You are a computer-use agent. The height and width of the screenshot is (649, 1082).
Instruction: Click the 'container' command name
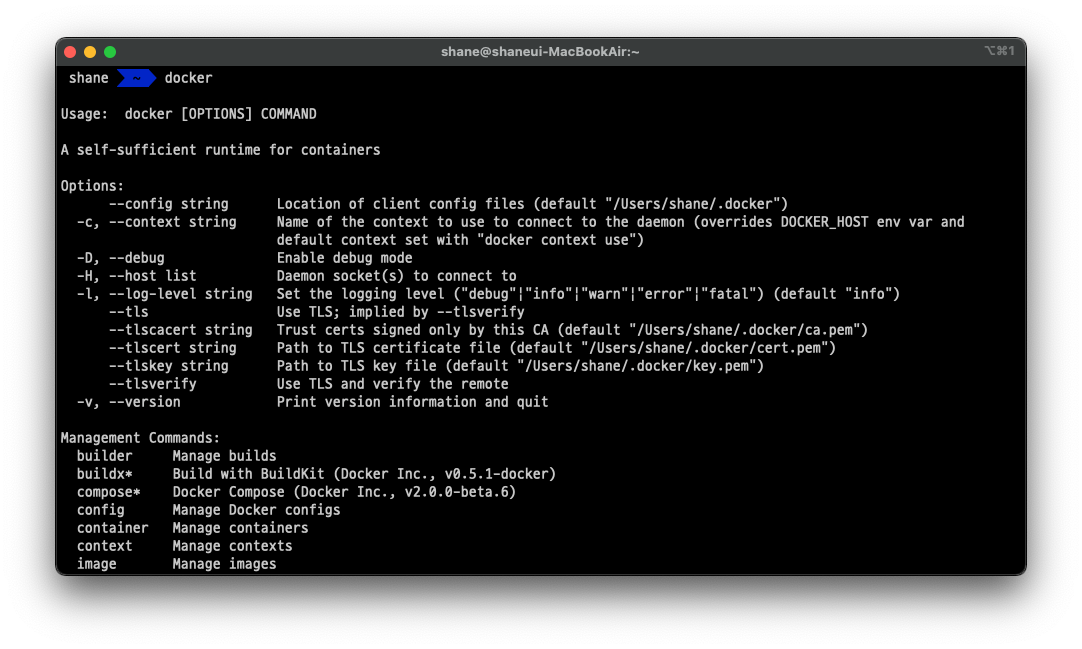[112, 527]
